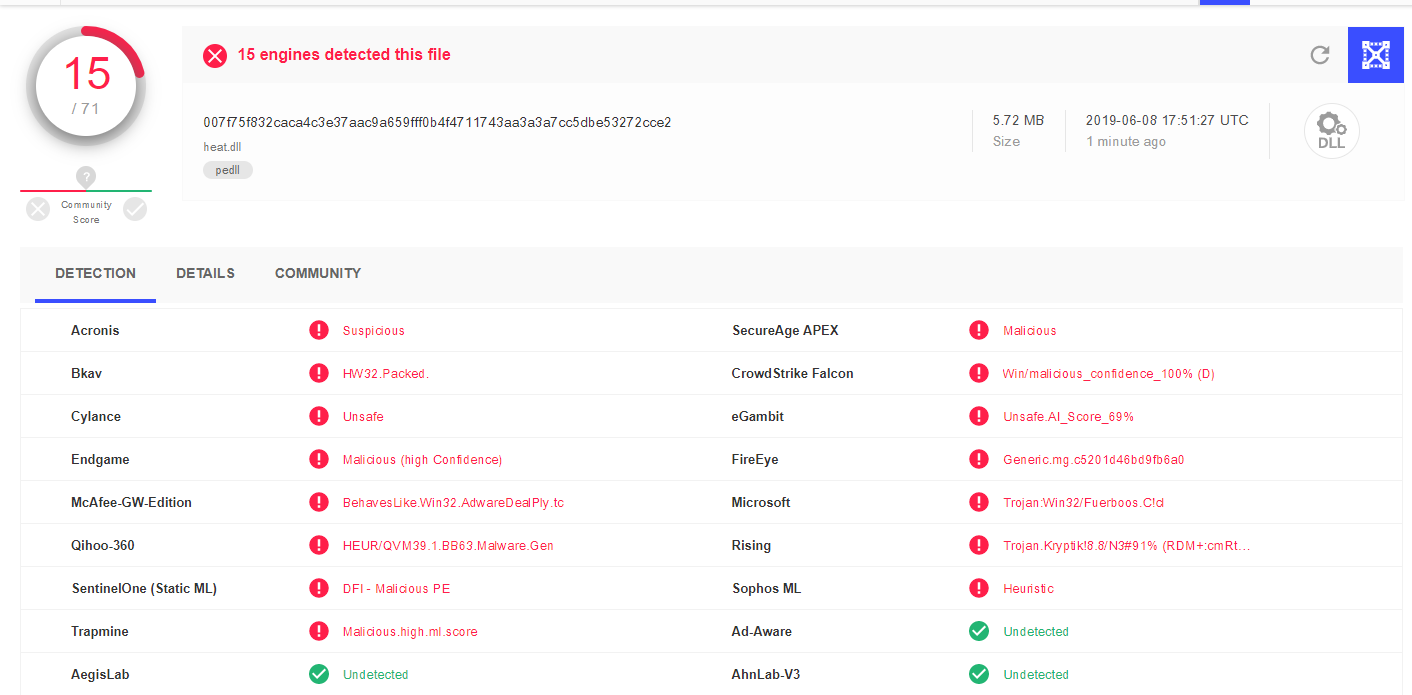This screenshot has width=1412, height=695.
Task: Click the AegisLab green check icon
Action: pyautogui.click(x=319, y=674)
